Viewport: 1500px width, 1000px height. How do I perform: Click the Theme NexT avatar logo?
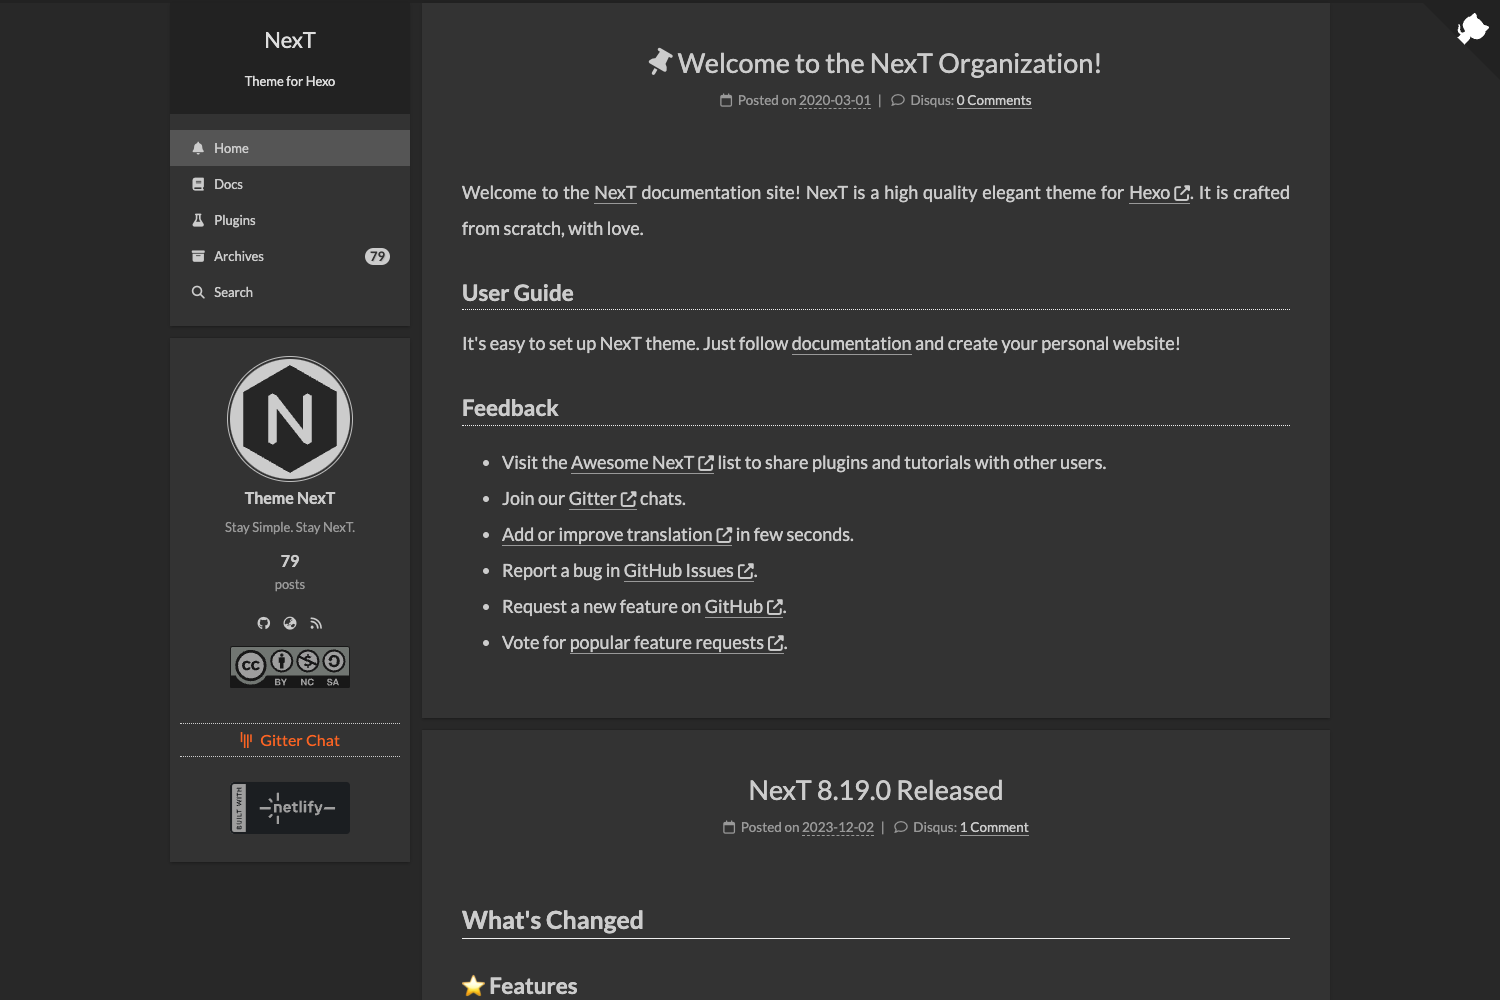click(x=290, y=419)
